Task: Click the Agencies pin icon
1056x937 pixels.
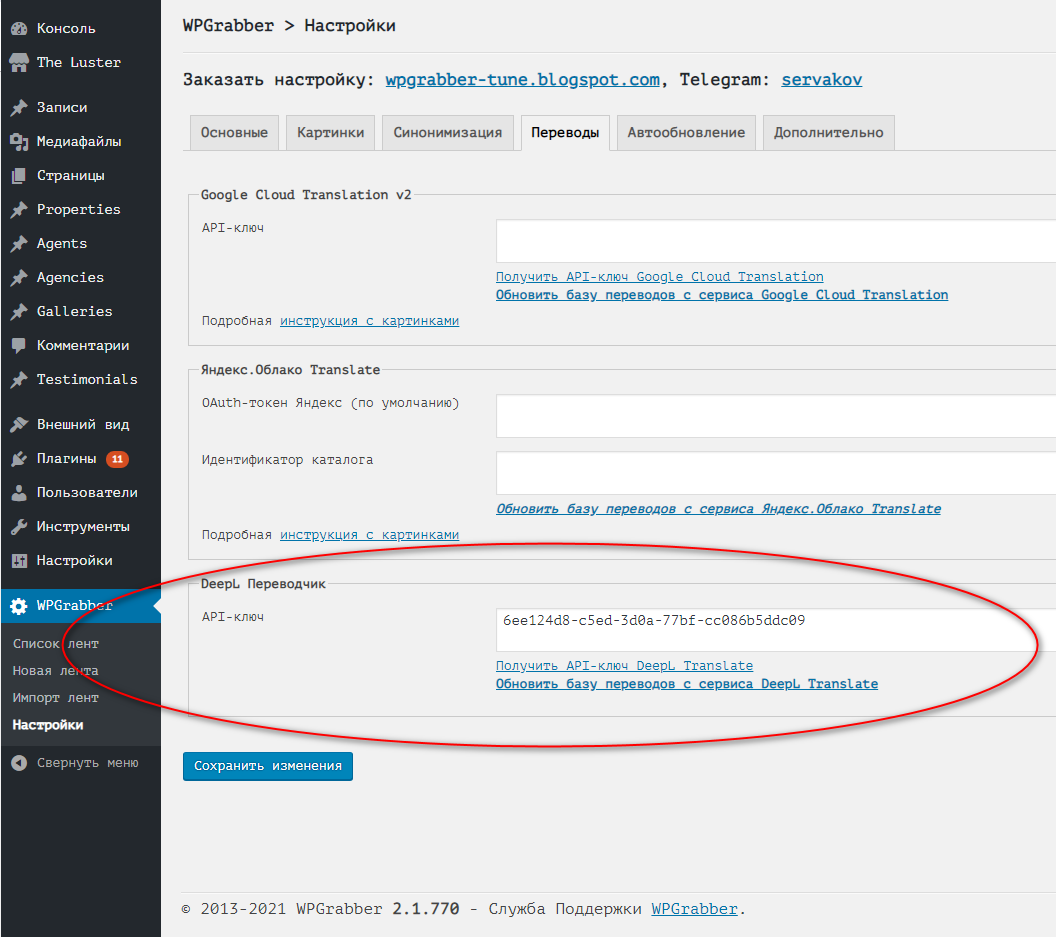Action: coord(19,278)
